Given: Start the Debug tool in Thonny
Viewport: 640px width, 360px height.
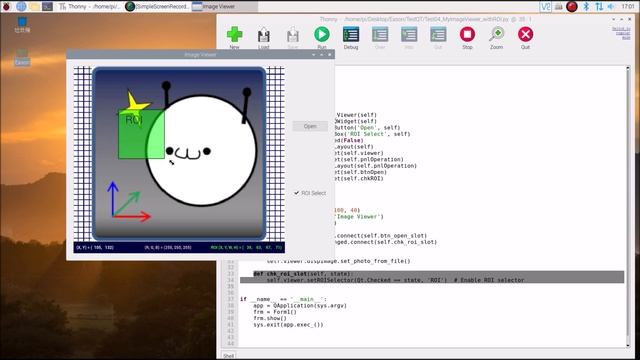Looking at the screenshot, I should click(x=351, y=35).
